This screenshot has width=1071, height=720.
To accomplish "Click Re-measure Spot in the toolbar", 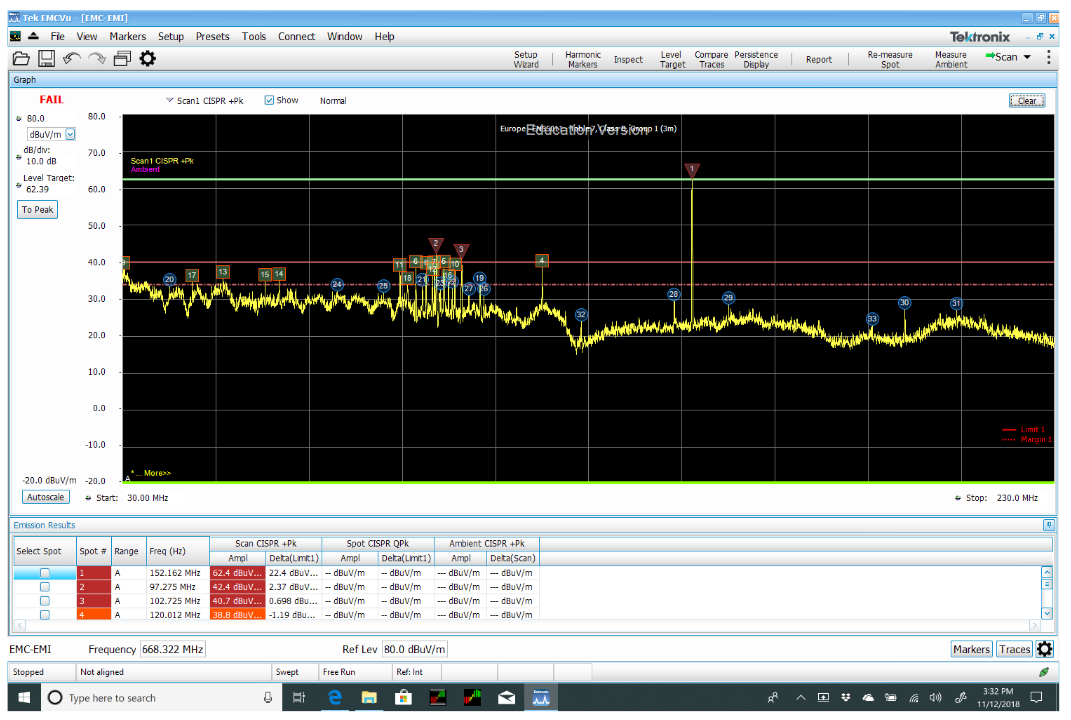I will [x=889, y=58].
